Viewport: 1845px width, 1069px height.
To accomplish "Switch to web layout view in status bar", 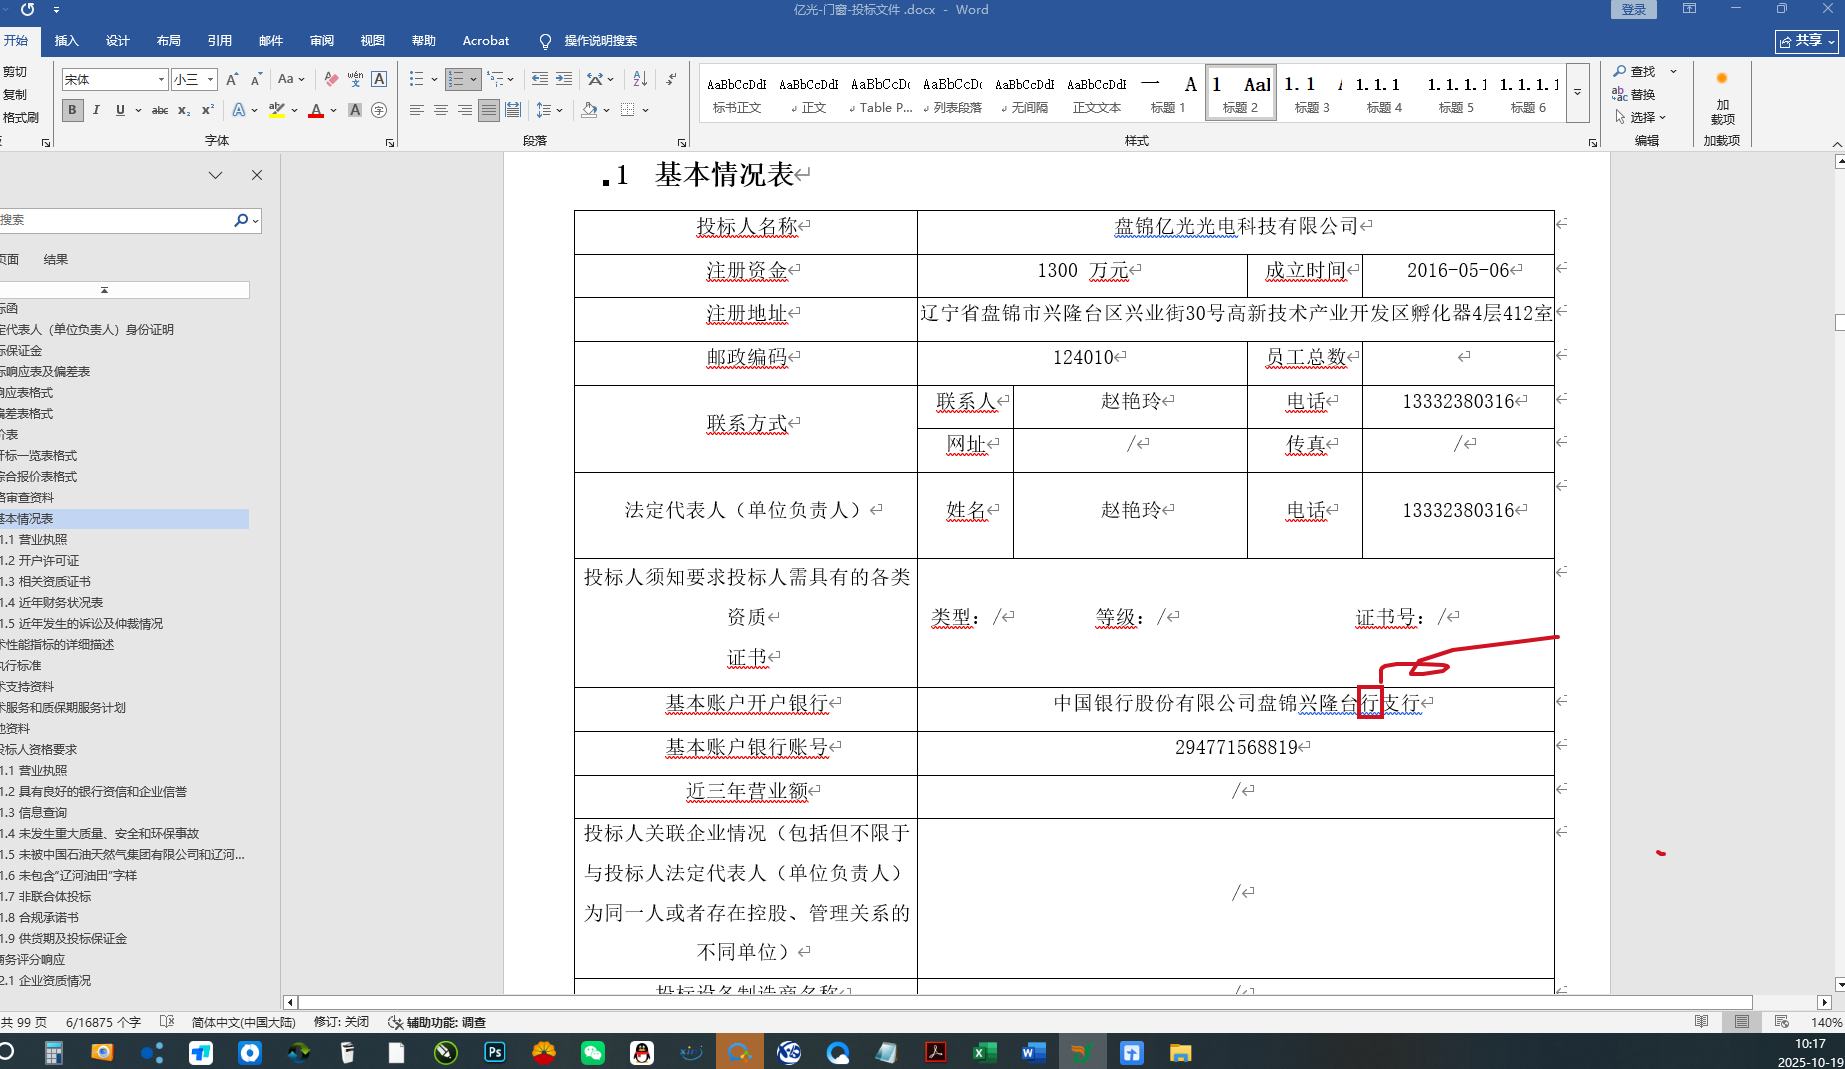I will pos(1782,1022).
